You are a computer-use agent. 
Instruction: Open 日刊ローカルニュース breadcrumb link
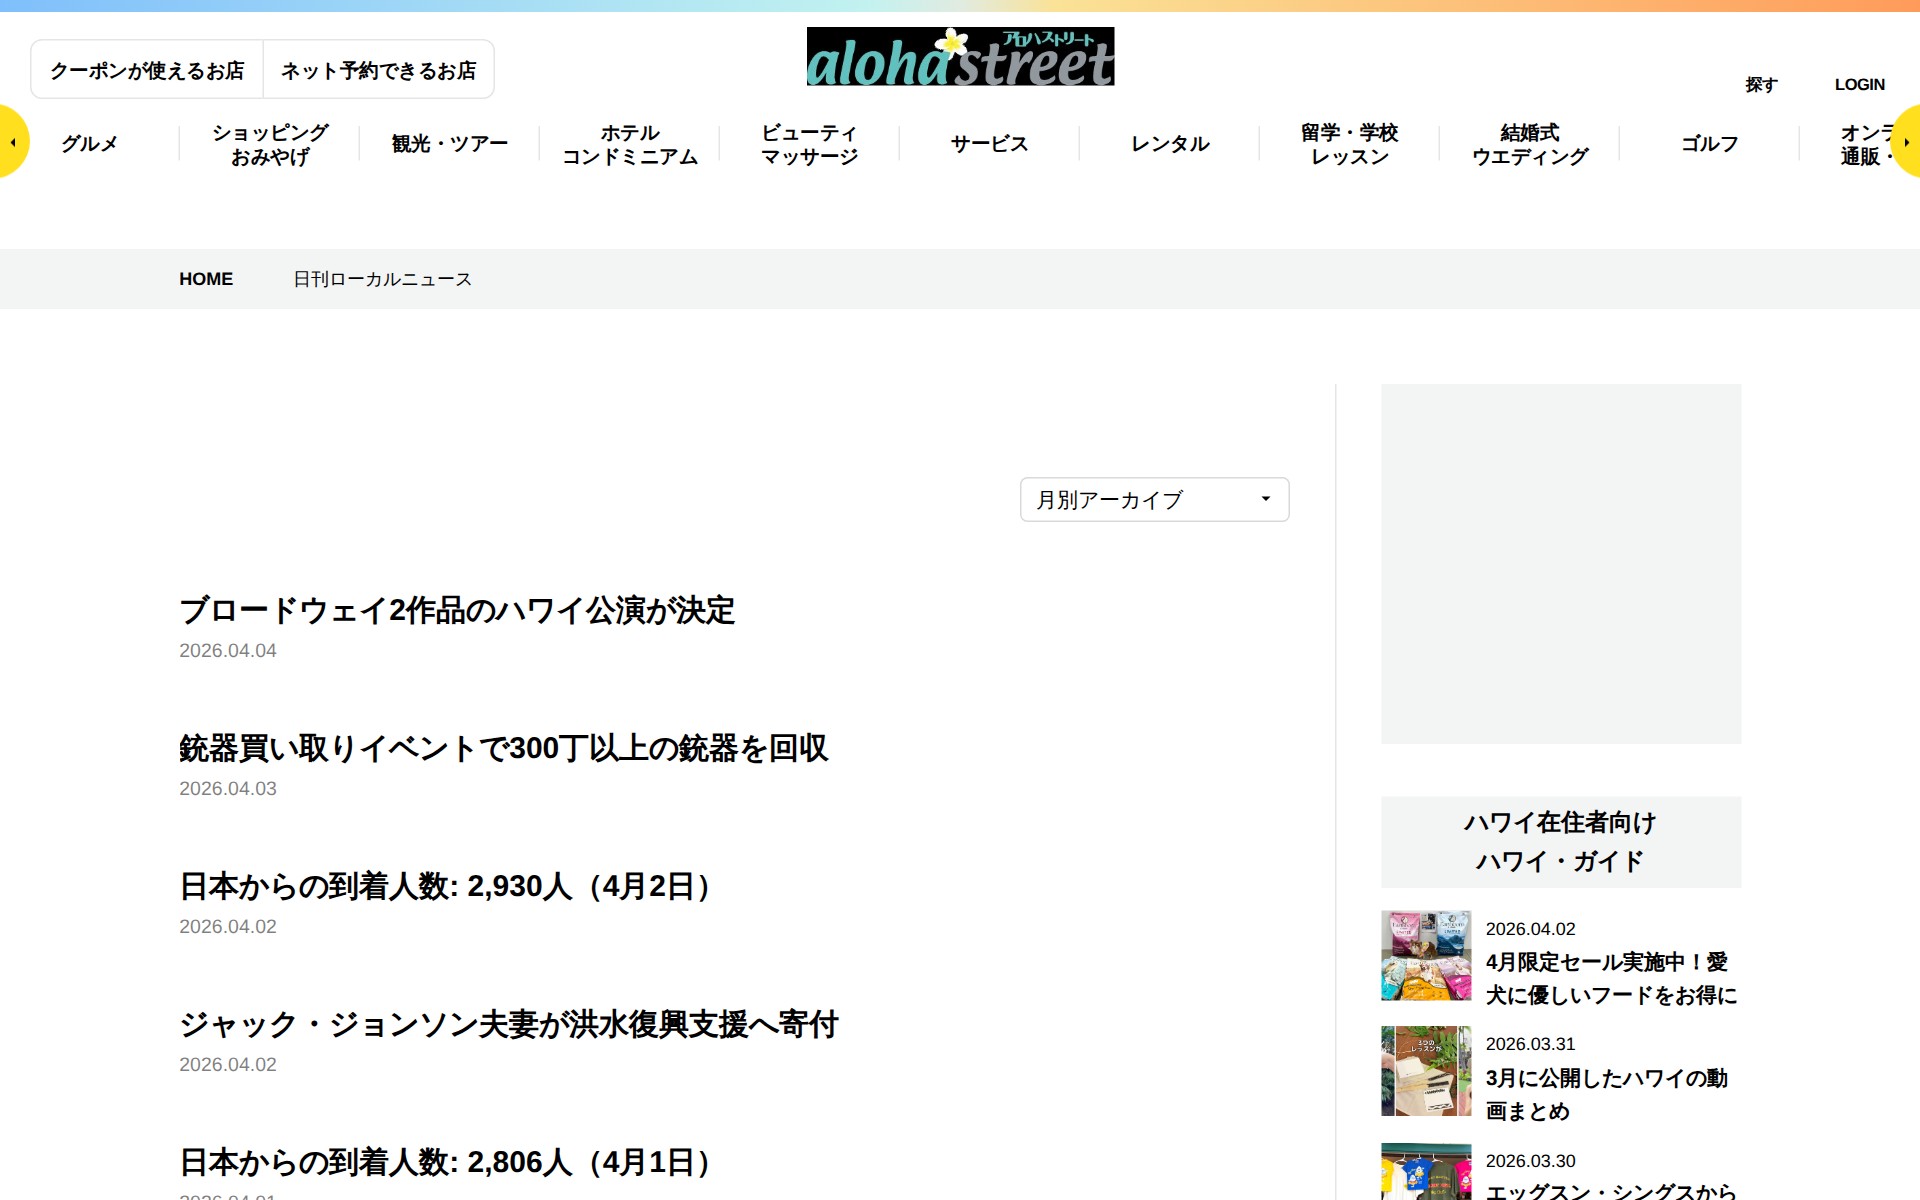click(382, 279)
